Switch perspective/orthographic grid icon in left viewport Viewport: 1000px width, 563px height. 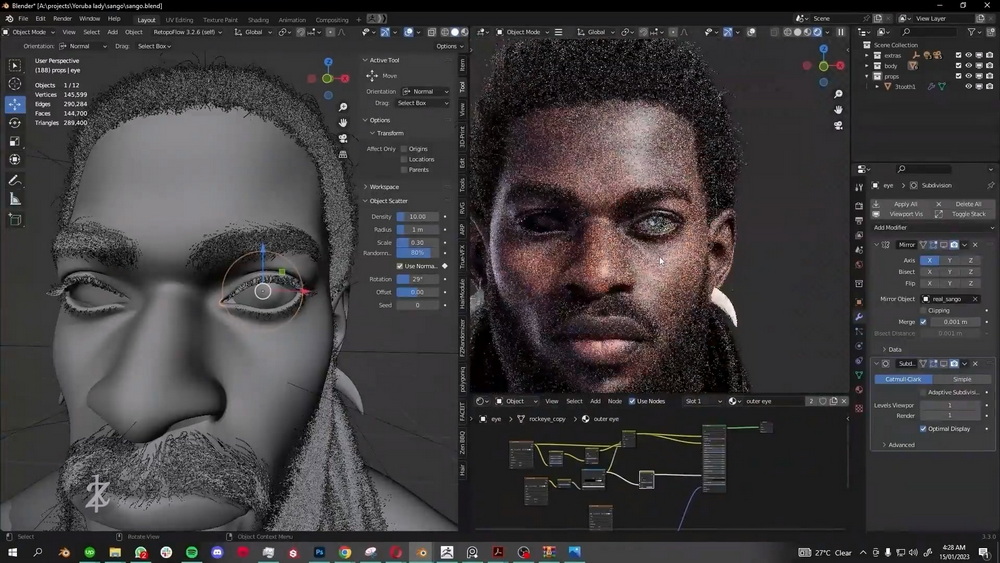tap(343, 154)
